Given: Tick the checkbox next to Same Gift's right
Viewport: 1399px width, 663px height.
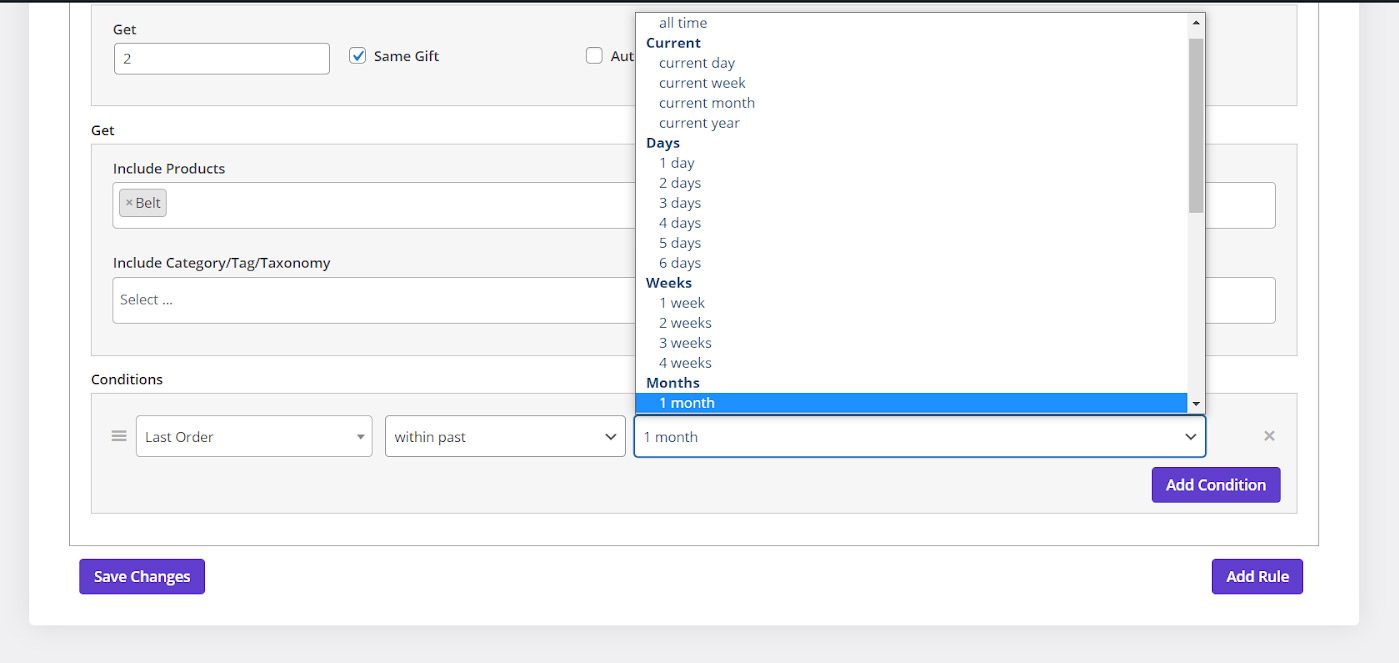Looking at the screenshot, I should (x=594, y=56).
